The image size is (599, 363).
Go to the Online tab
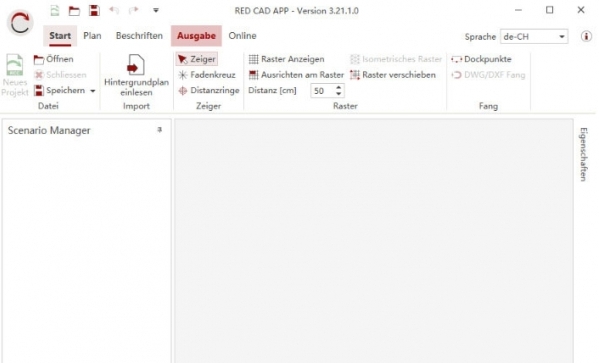(242, 36)
